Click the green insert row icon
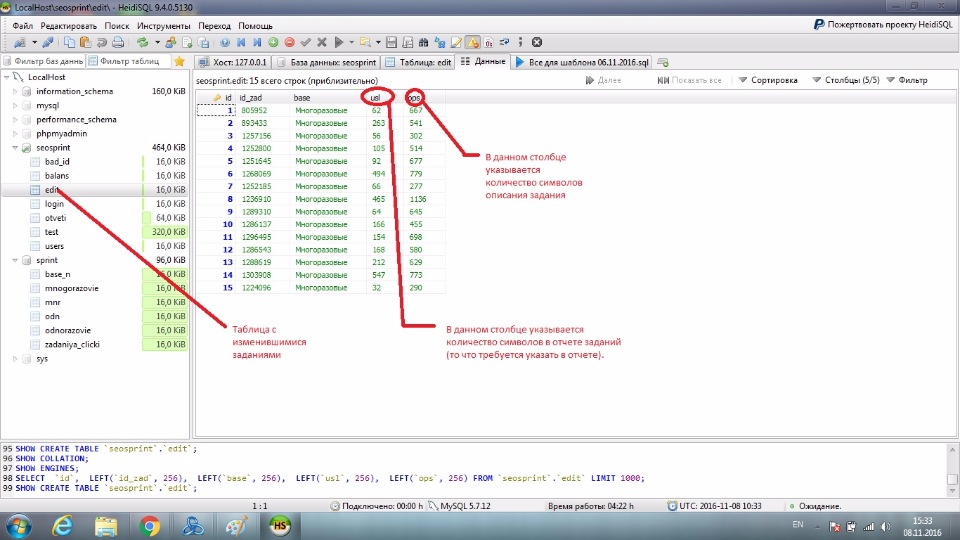 point(273,42)
